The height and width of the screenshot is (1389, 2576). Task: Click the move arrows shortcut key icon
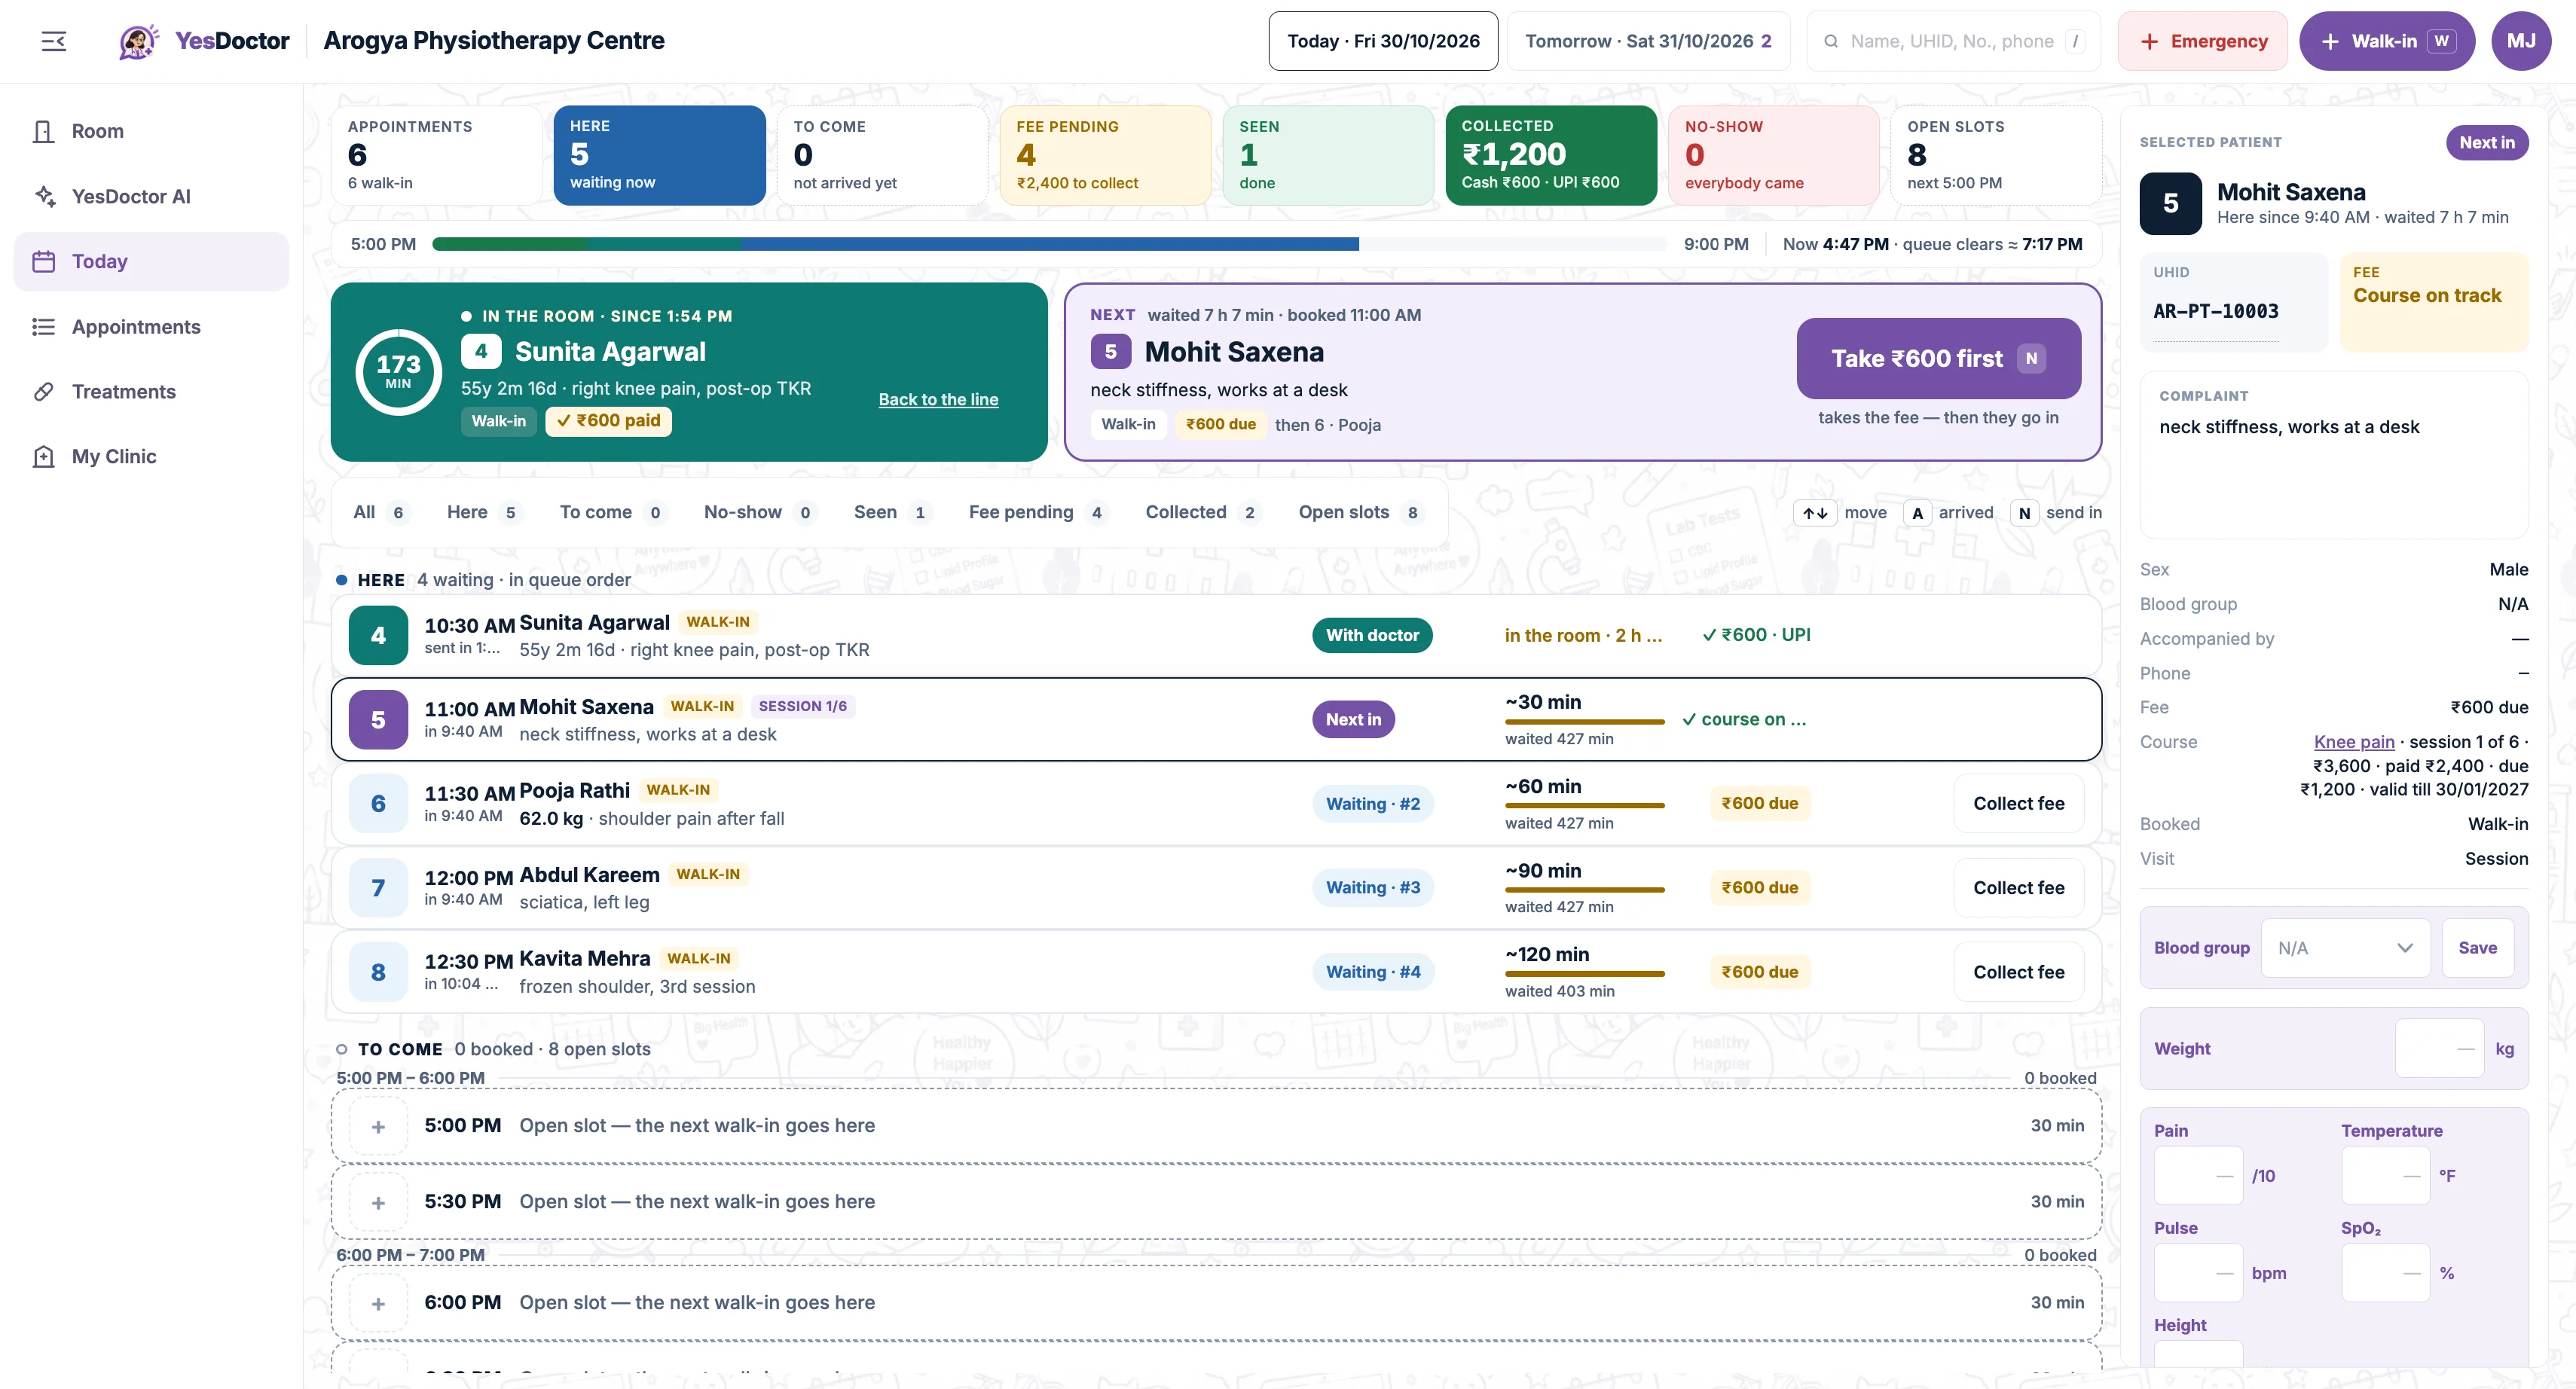1815,513
